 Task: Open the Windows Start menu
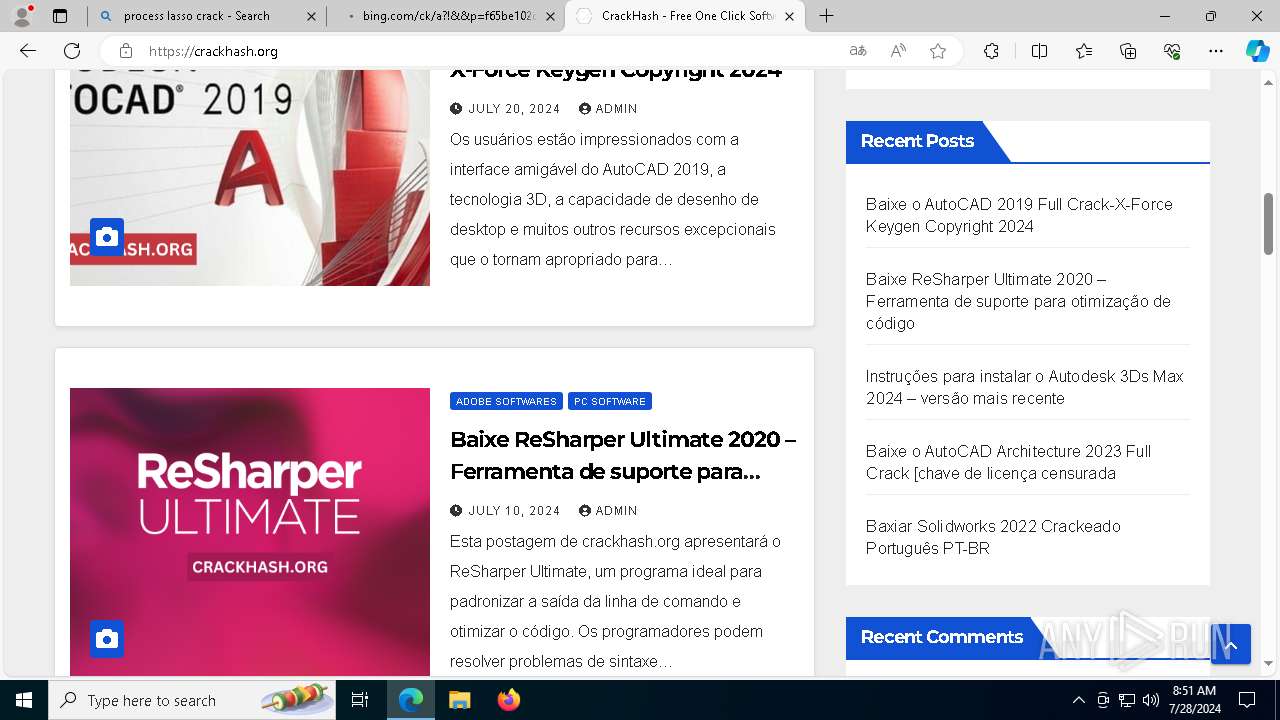(x=24, y=700)
